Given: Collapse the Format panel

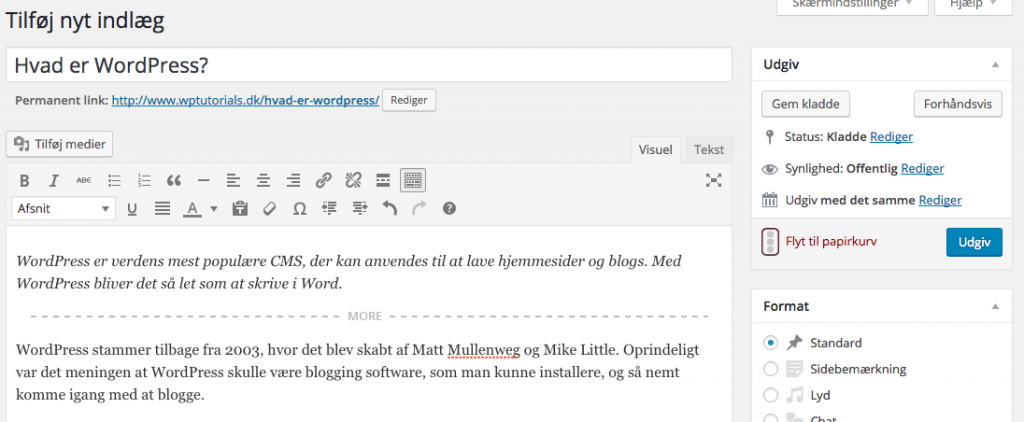Looking at the screenshot, I should 995,306.
